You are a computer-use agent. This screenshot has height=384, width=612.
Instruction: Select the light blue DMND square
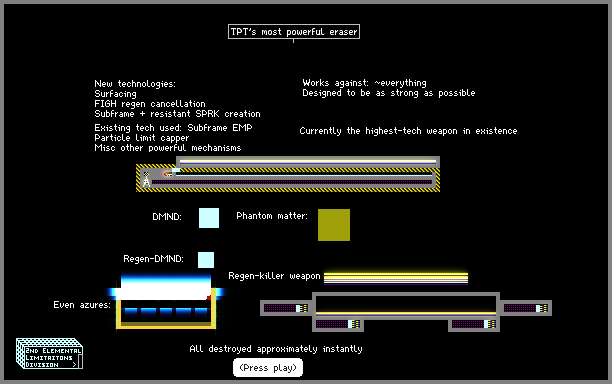click(x=209, y=218)
